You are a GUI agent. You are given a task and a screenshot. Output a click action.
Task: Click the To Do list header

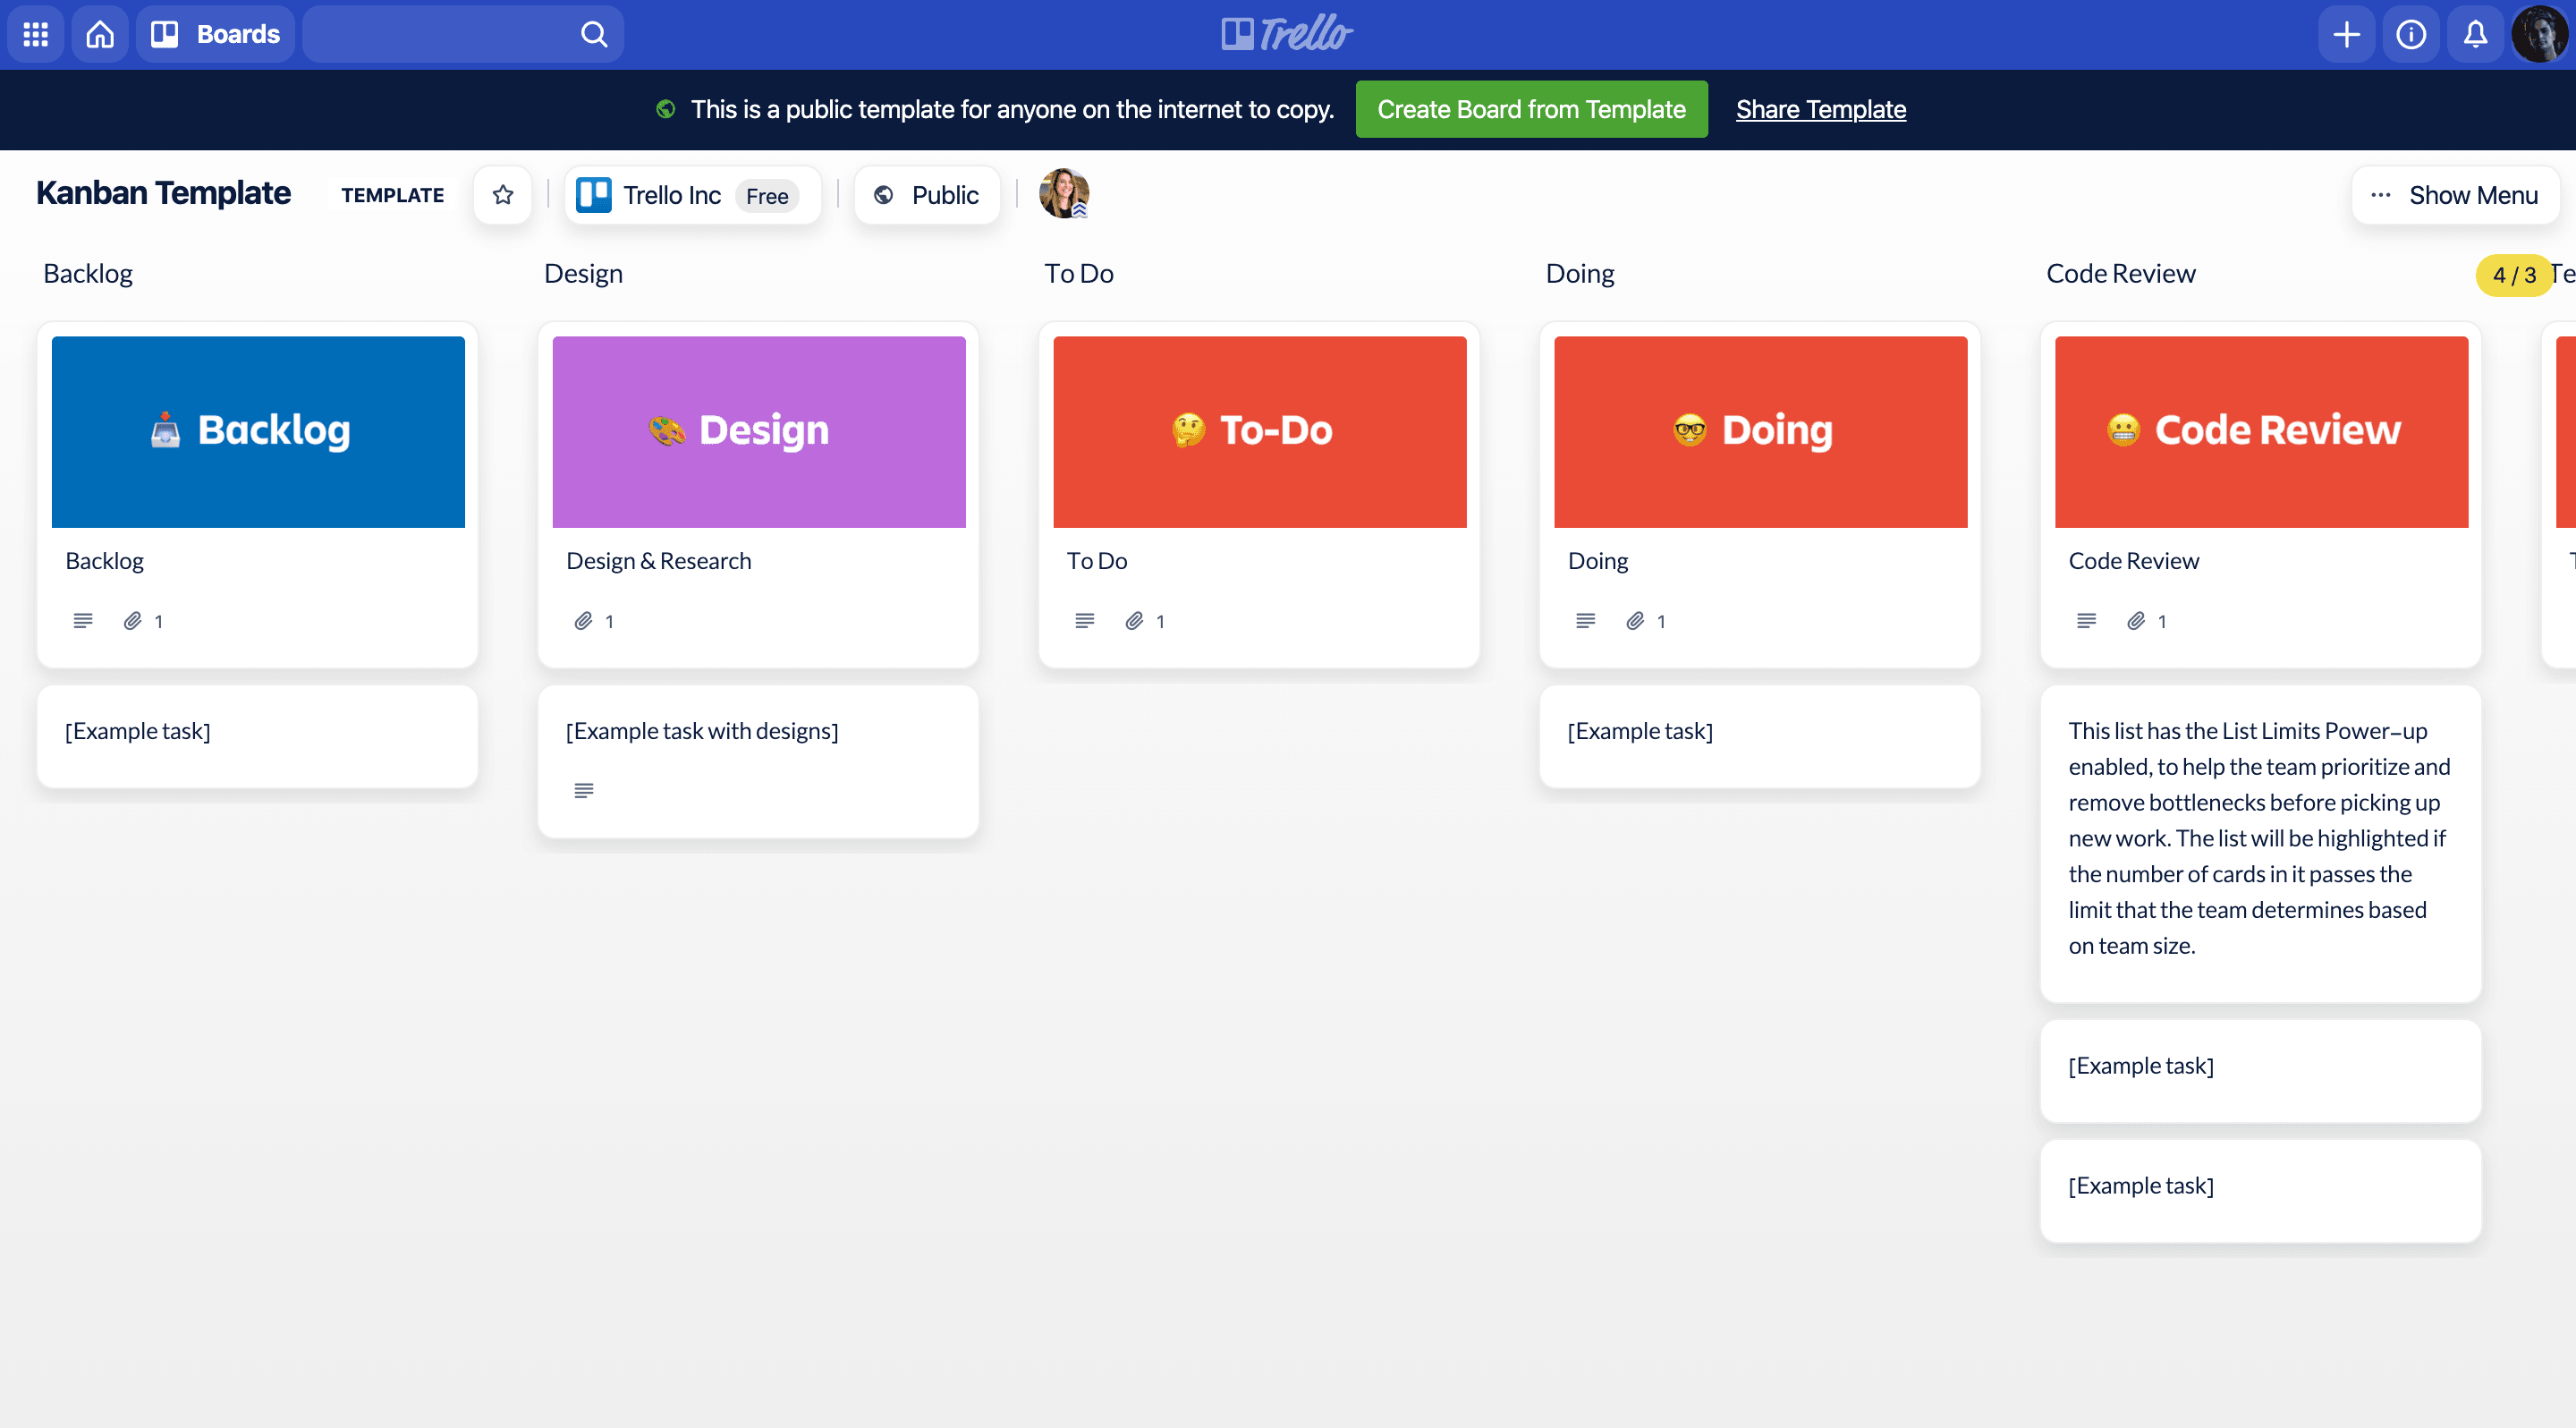point(1079,274)
